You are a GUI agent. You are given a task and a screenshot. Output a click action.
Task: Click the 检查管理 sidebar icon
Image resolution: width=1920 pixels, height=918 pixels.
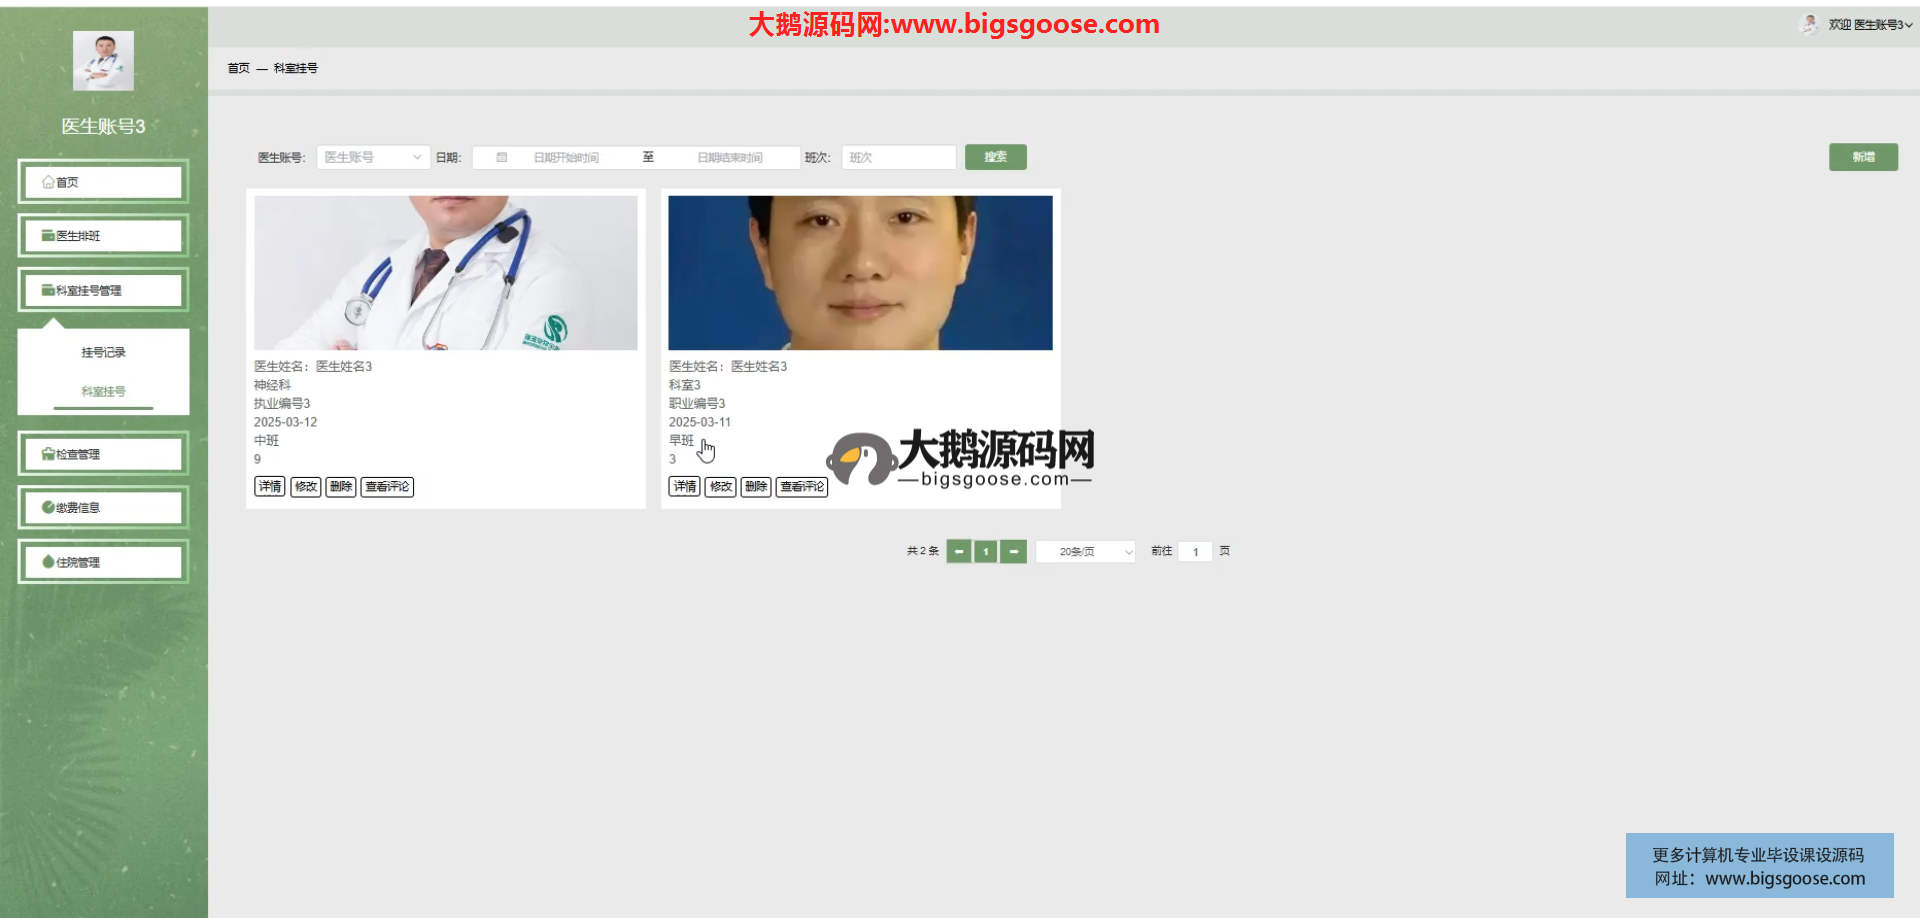(x=48, y=454)
